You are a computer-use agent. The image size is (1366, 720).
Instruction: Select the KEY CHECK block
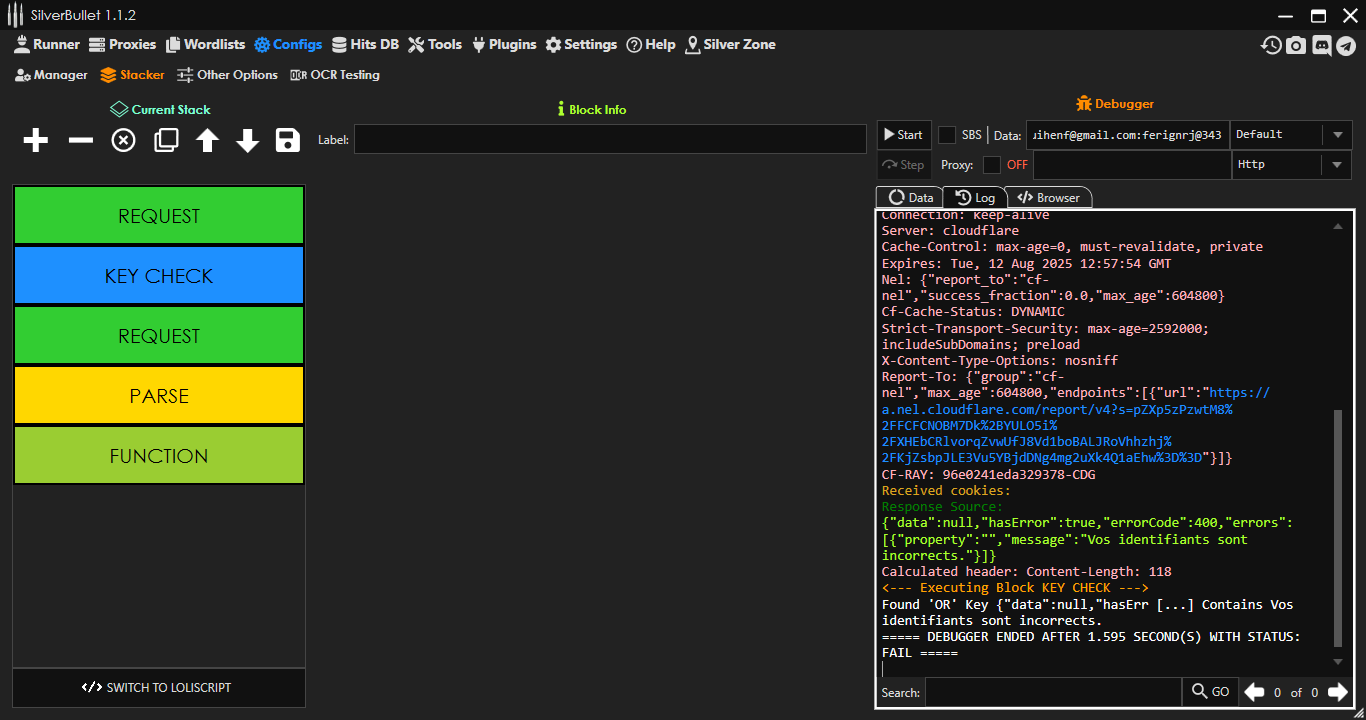tap(159, 275)
